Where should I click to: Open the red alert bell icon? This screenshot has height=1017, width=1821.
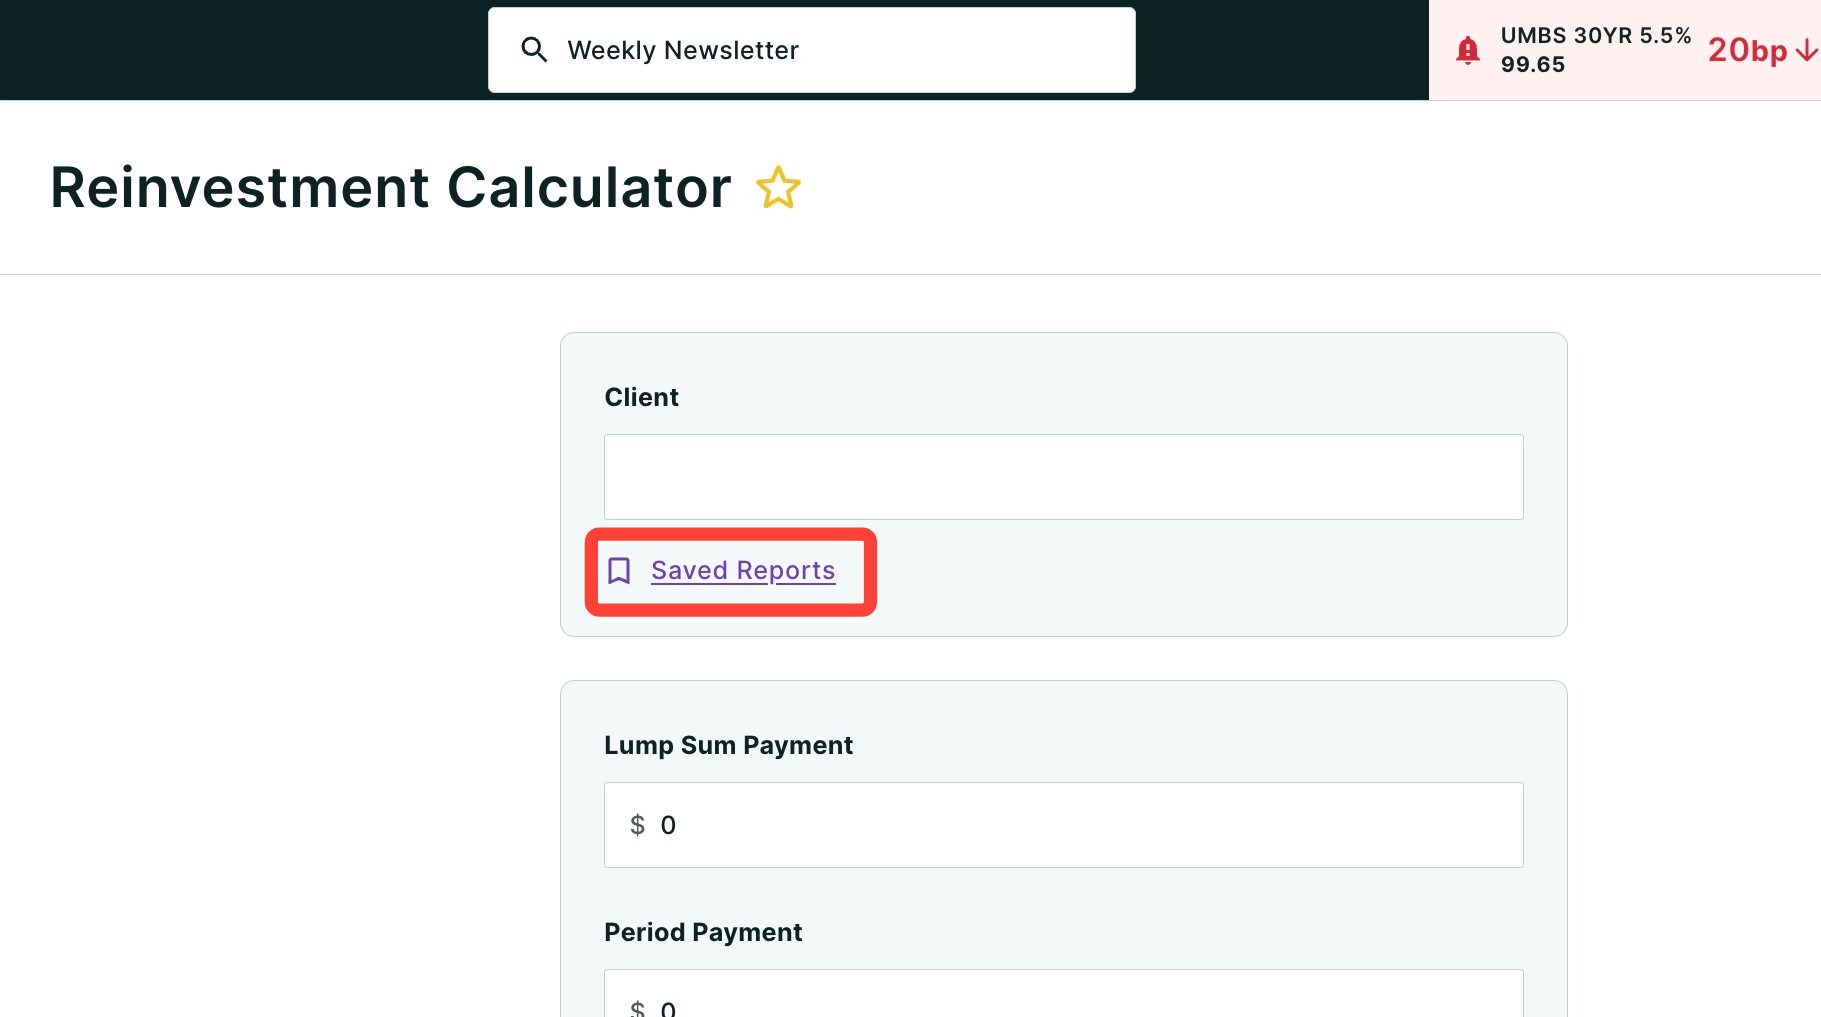tap(1467, 50)
